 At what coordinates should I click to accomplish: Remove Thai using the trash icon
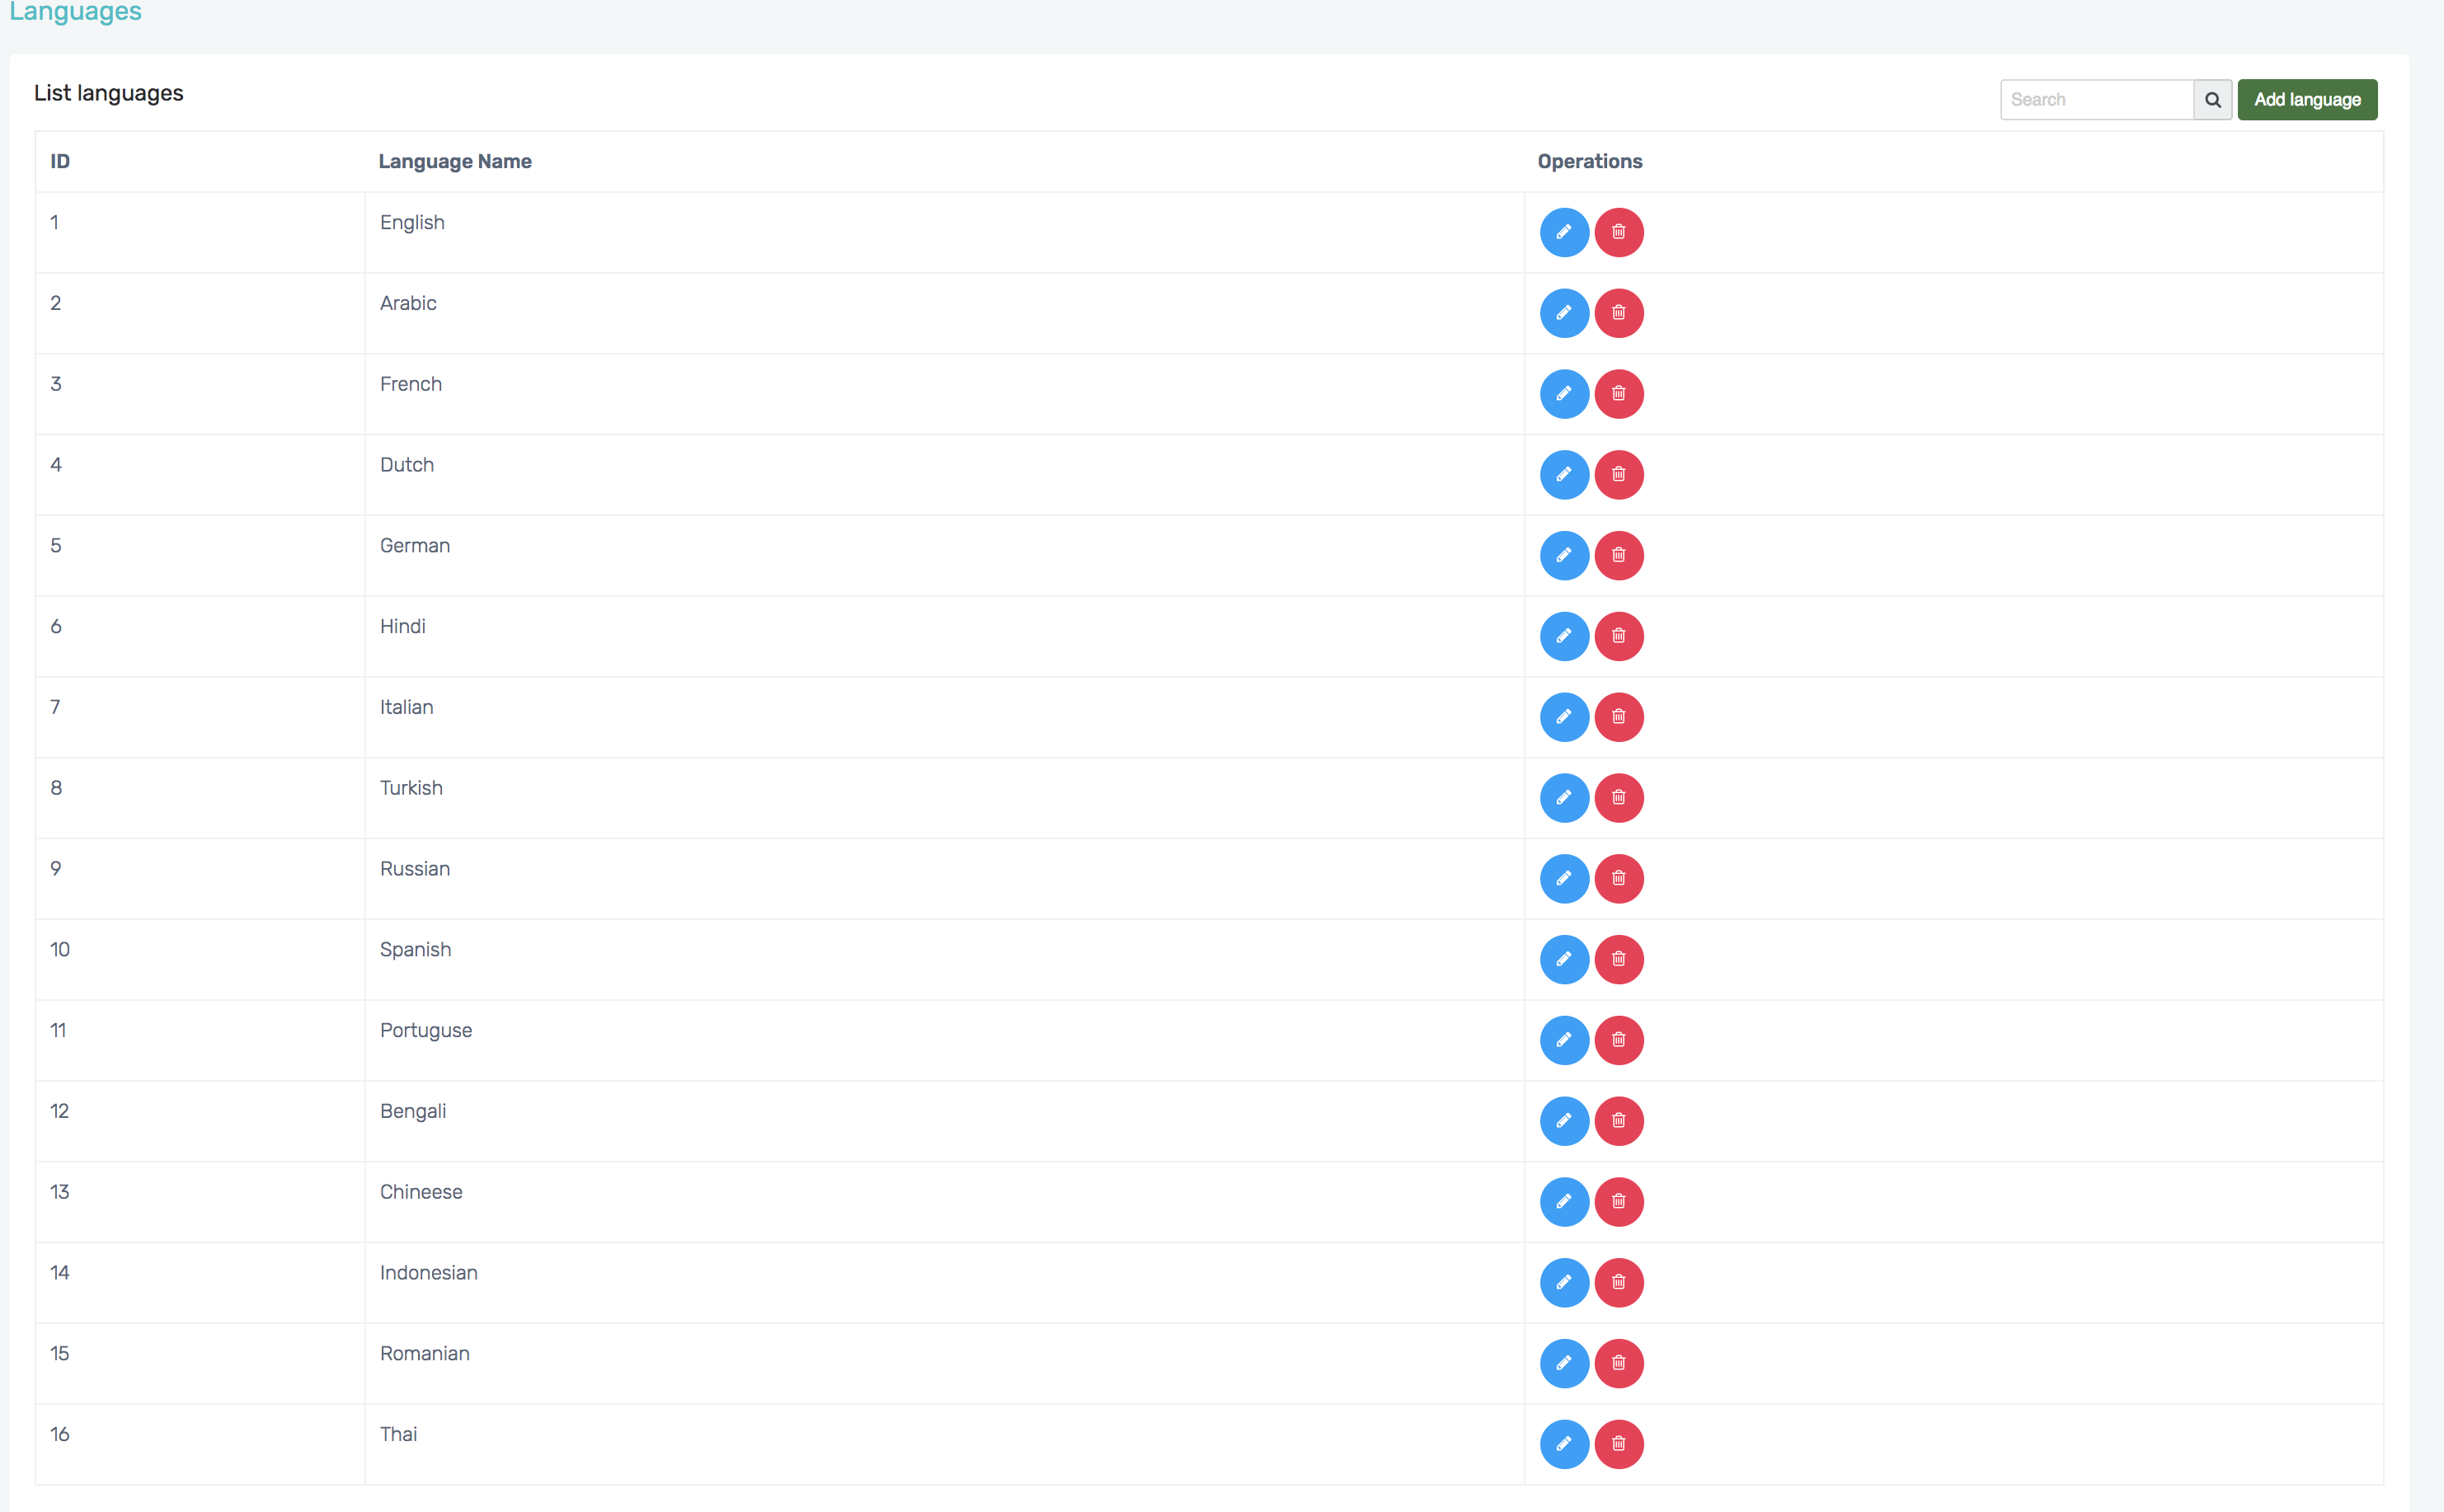coord(1619,1444)
